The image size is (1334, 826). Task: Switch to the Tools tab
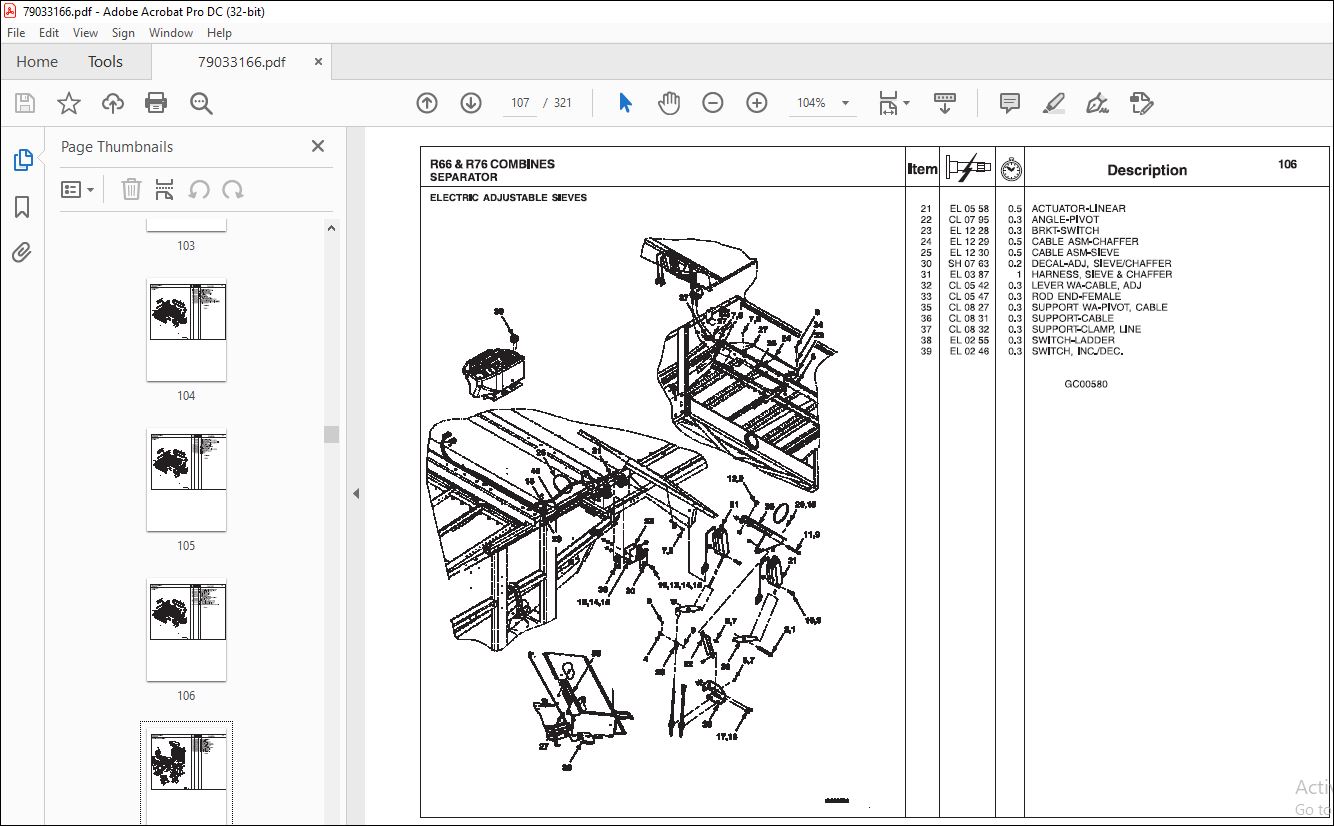click(x=105, y=62)
